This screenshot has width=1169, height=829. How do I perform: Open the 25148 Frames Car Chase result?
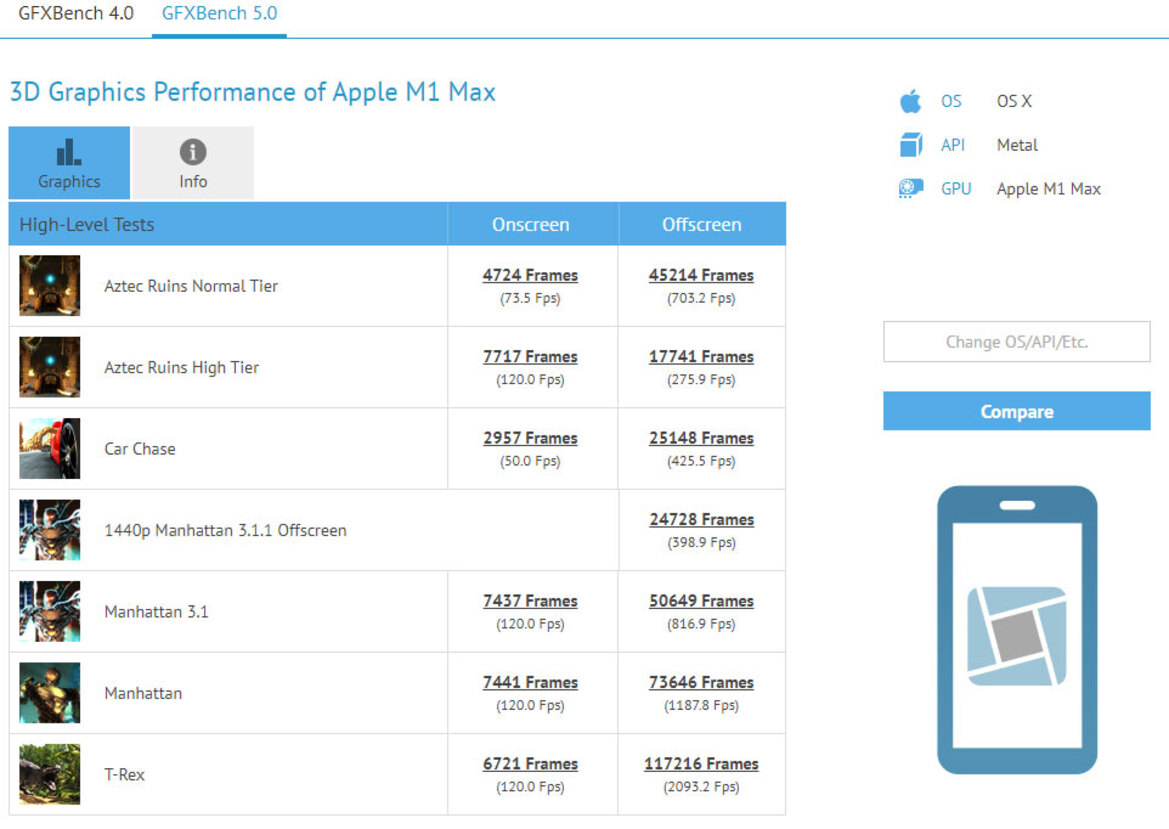click(701, 438)
